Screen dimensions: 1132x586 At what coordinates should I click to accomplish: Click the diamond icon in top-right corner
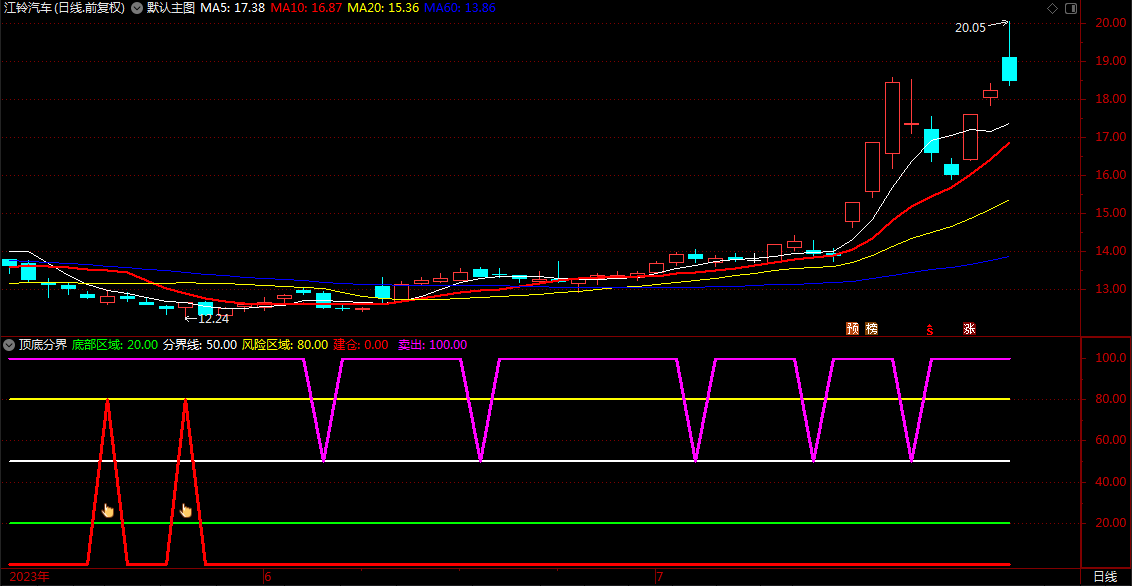(x=1052, y=9)
